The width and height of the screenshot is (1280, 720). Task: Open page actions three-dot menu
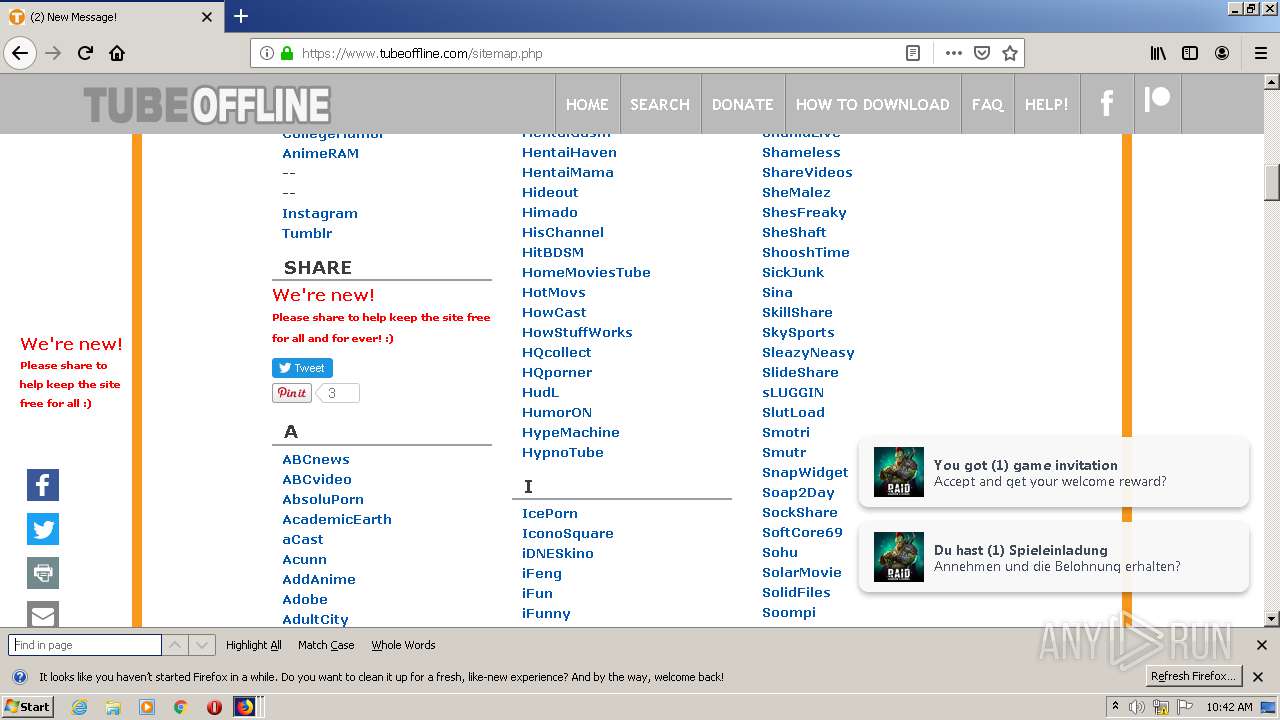pyautogui.click(x=953, y=53)
